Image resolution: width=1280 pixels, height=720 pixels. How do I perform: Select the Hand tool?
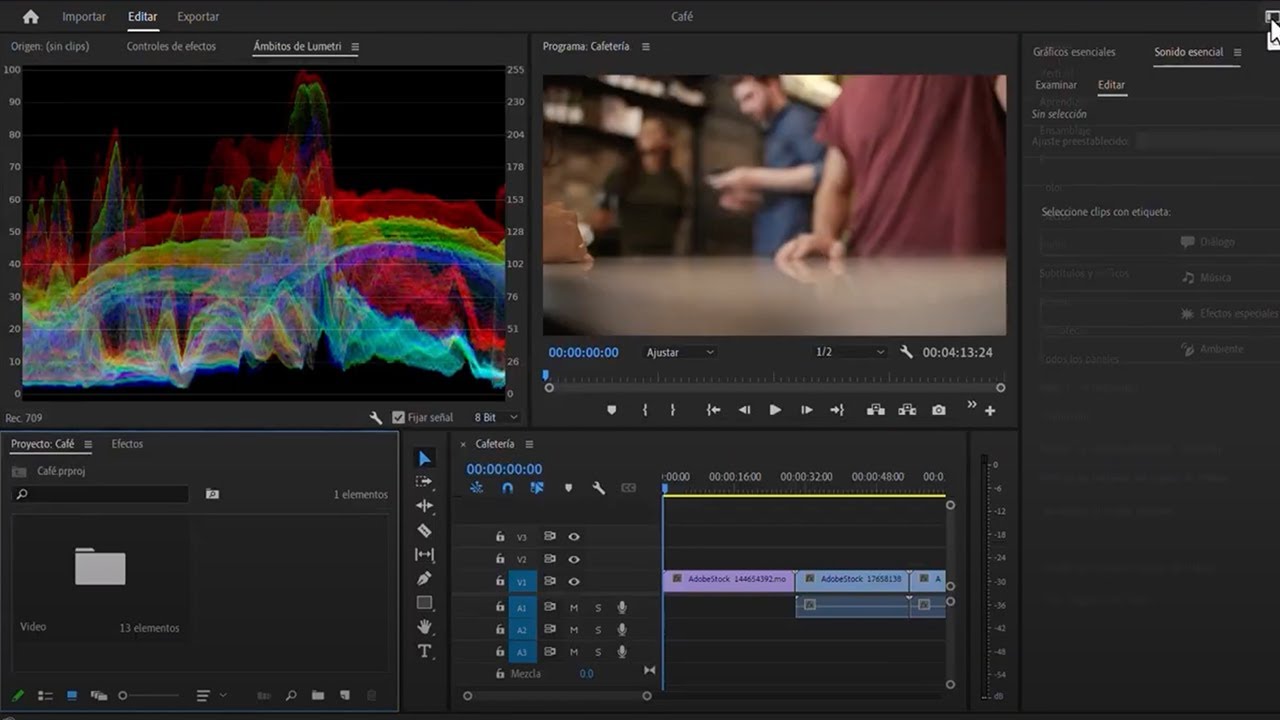[424, 627]
